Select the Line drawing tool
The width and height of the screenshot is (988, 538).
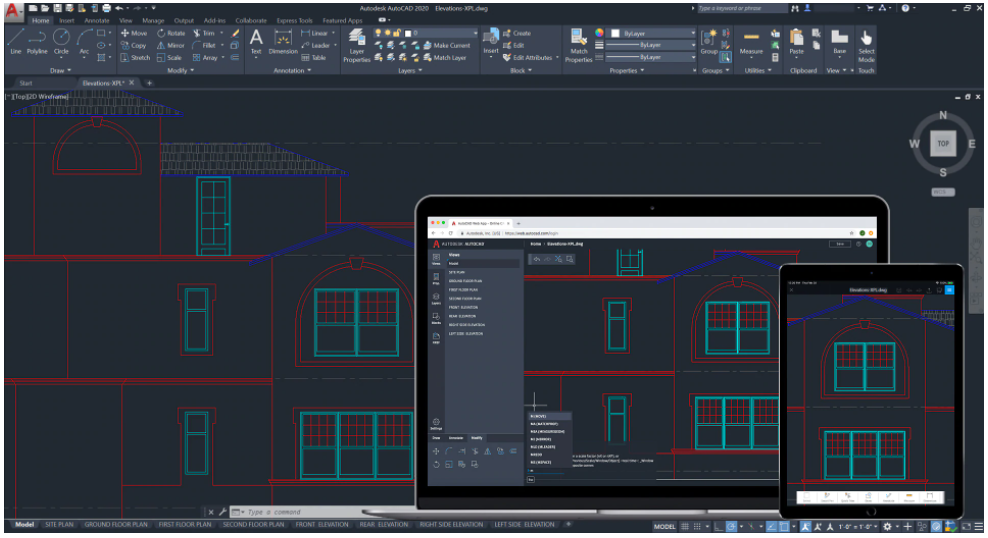tap(16, 42)
